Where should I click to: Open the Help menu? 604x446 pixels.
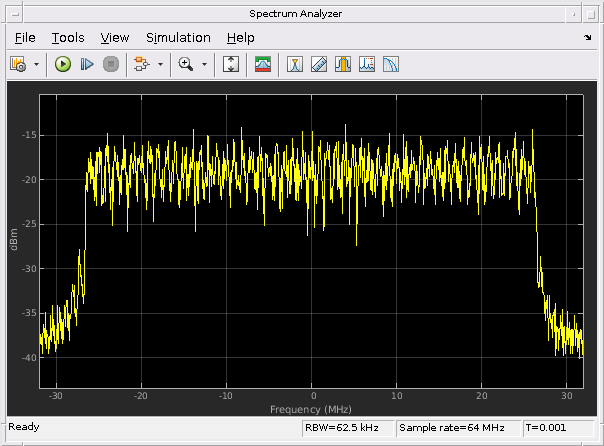point(240,38)
